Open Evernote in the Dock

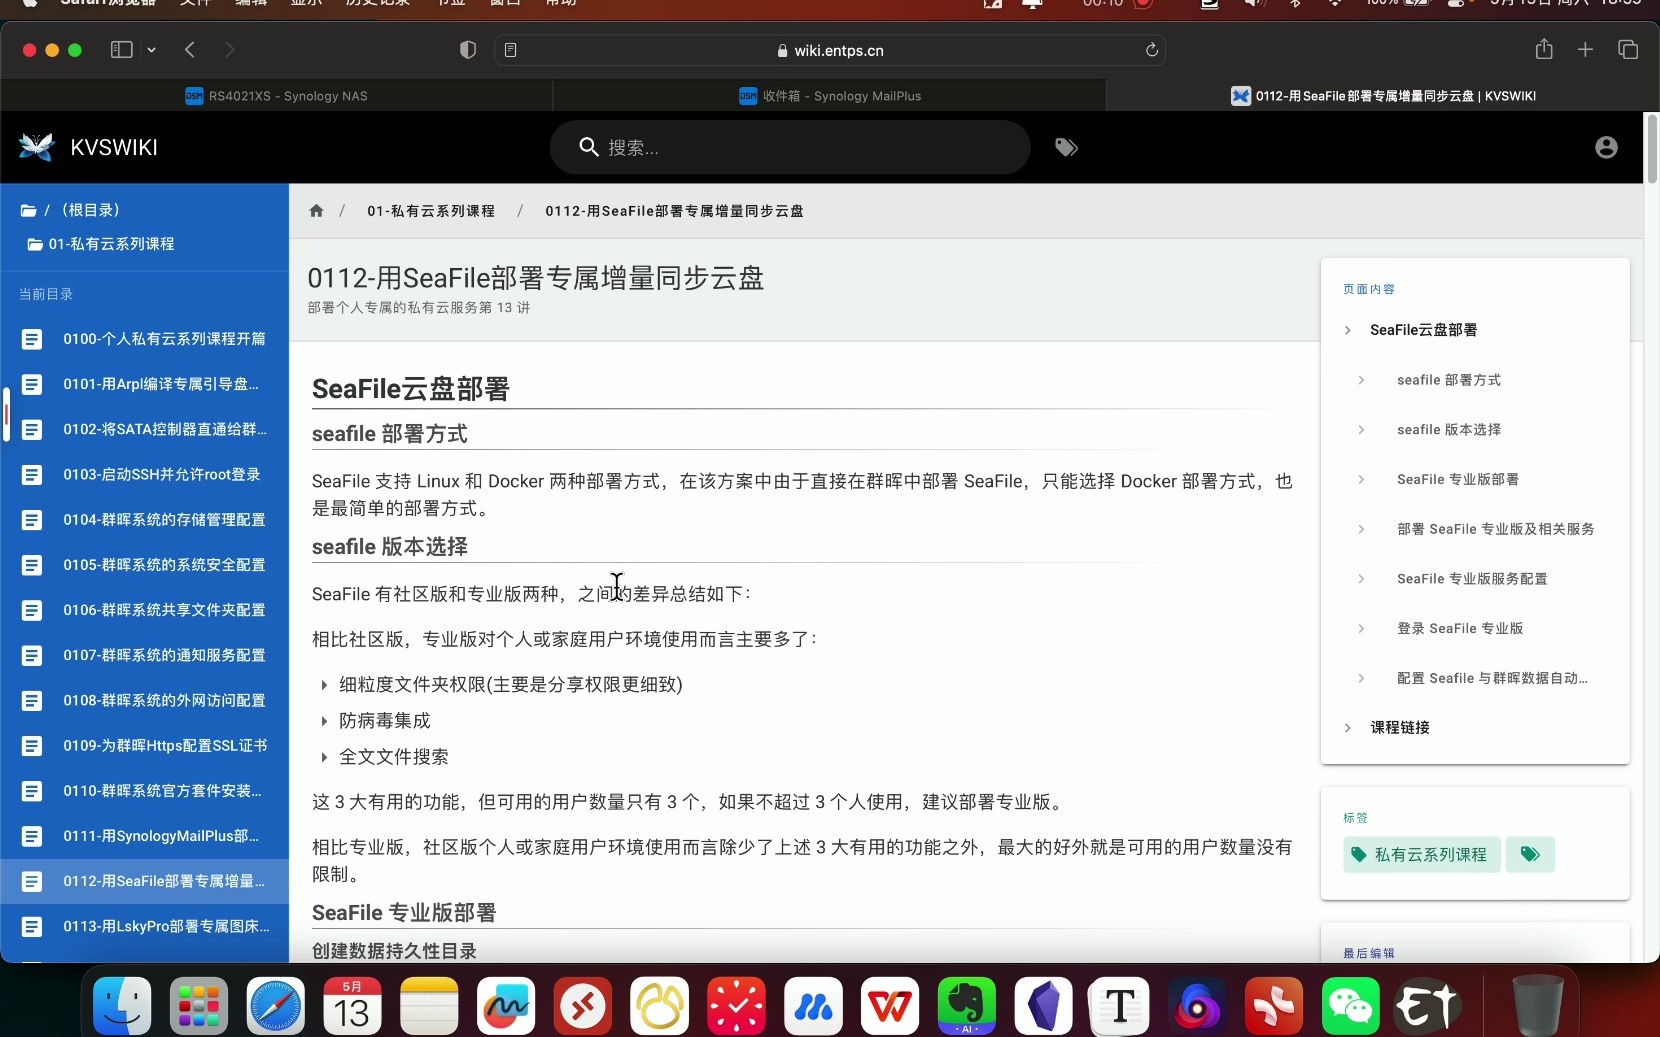pyautogui.click(x=967, y=1005)
